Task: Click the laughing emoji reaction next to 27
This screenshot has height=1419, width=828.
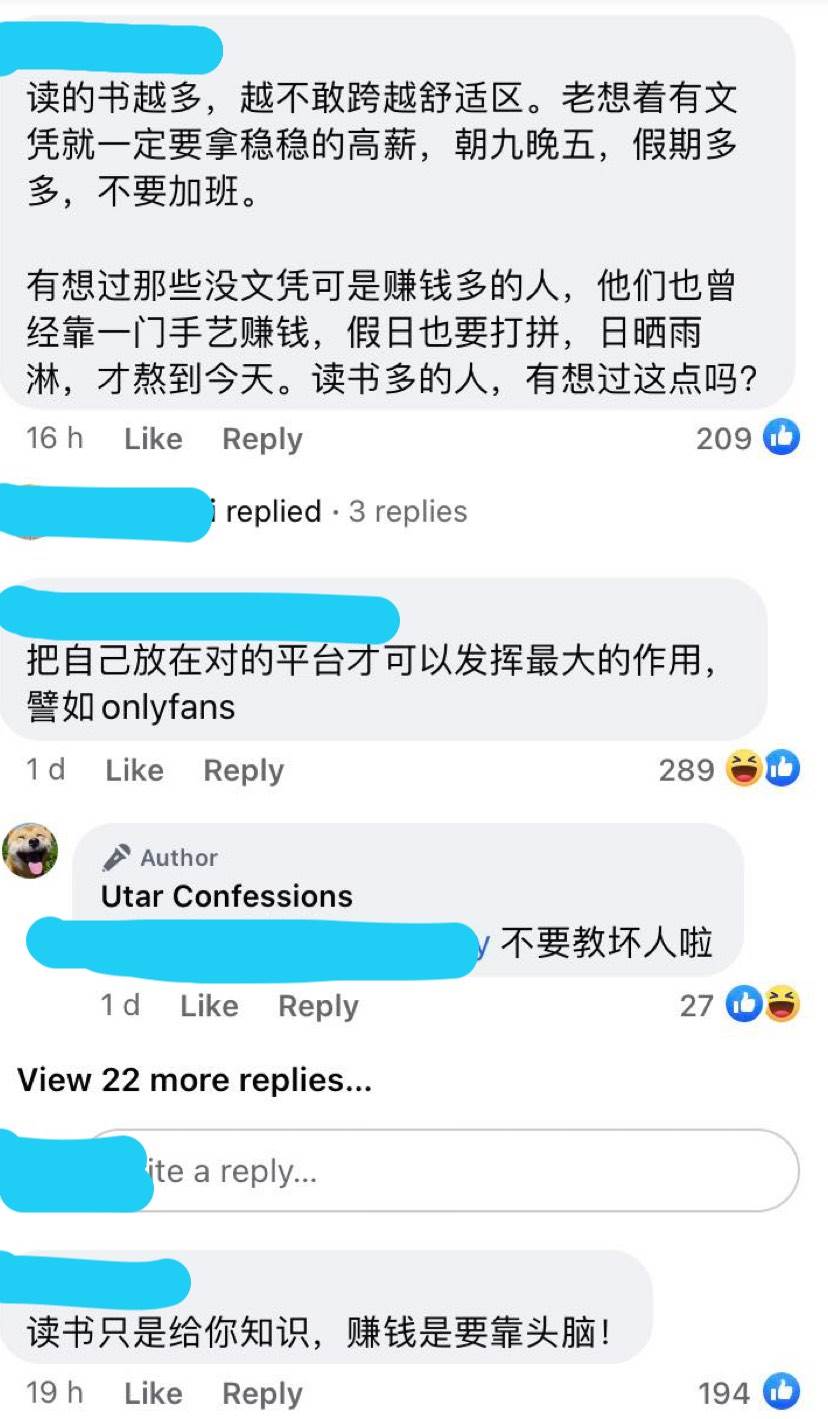Action: (x=783, y=1004)
